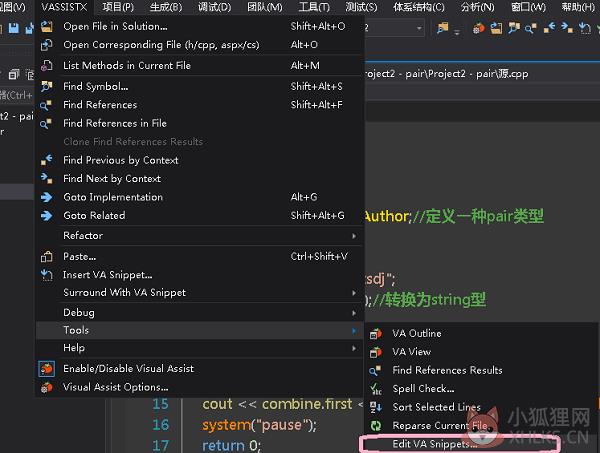
Task: Expand Surround With VA Snippet submenu arrow
Action: tap(354, 293)
